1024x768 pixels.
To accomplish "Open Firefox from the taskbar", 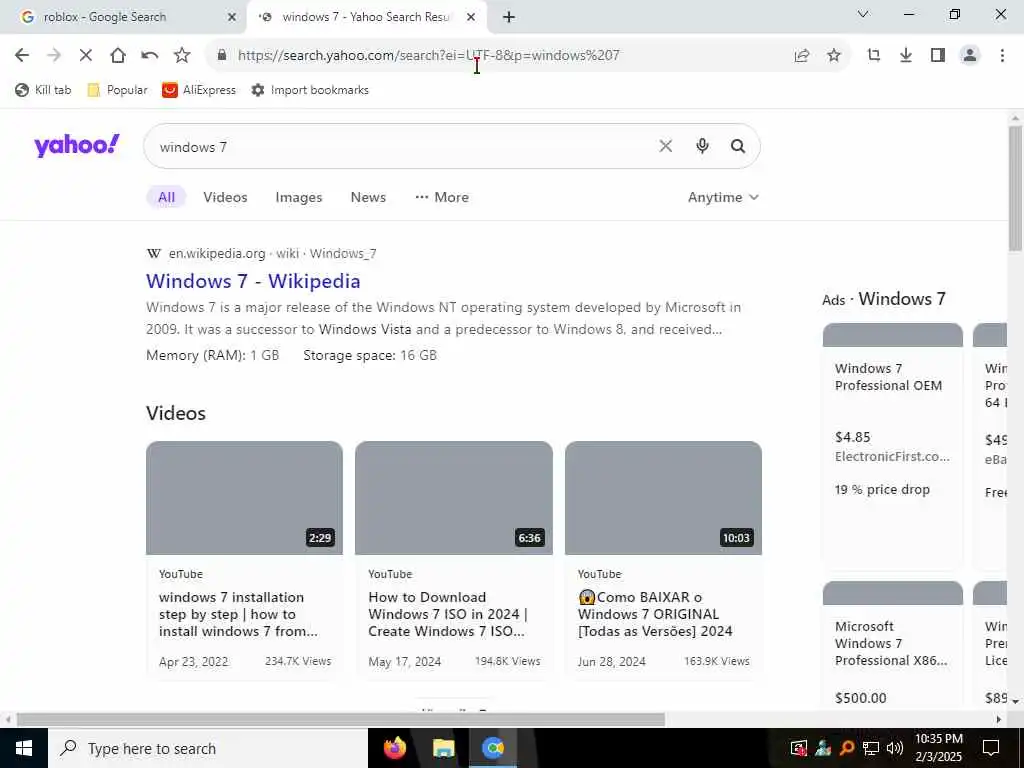I will click(394, 748).
